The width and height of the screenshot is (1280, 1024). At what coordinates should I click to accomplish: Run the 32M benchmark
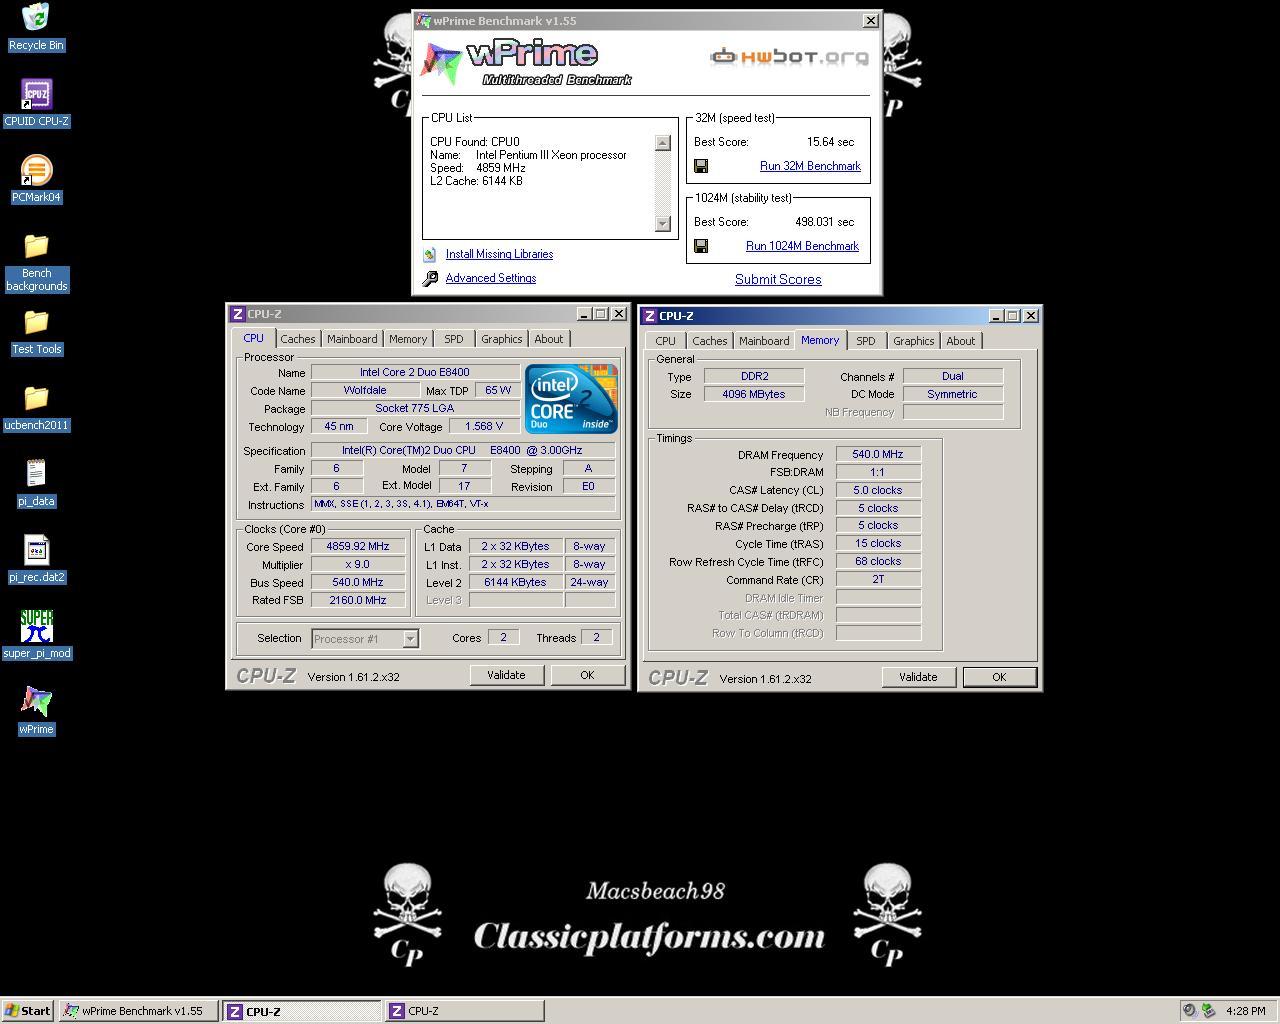(x=810, y=166)
